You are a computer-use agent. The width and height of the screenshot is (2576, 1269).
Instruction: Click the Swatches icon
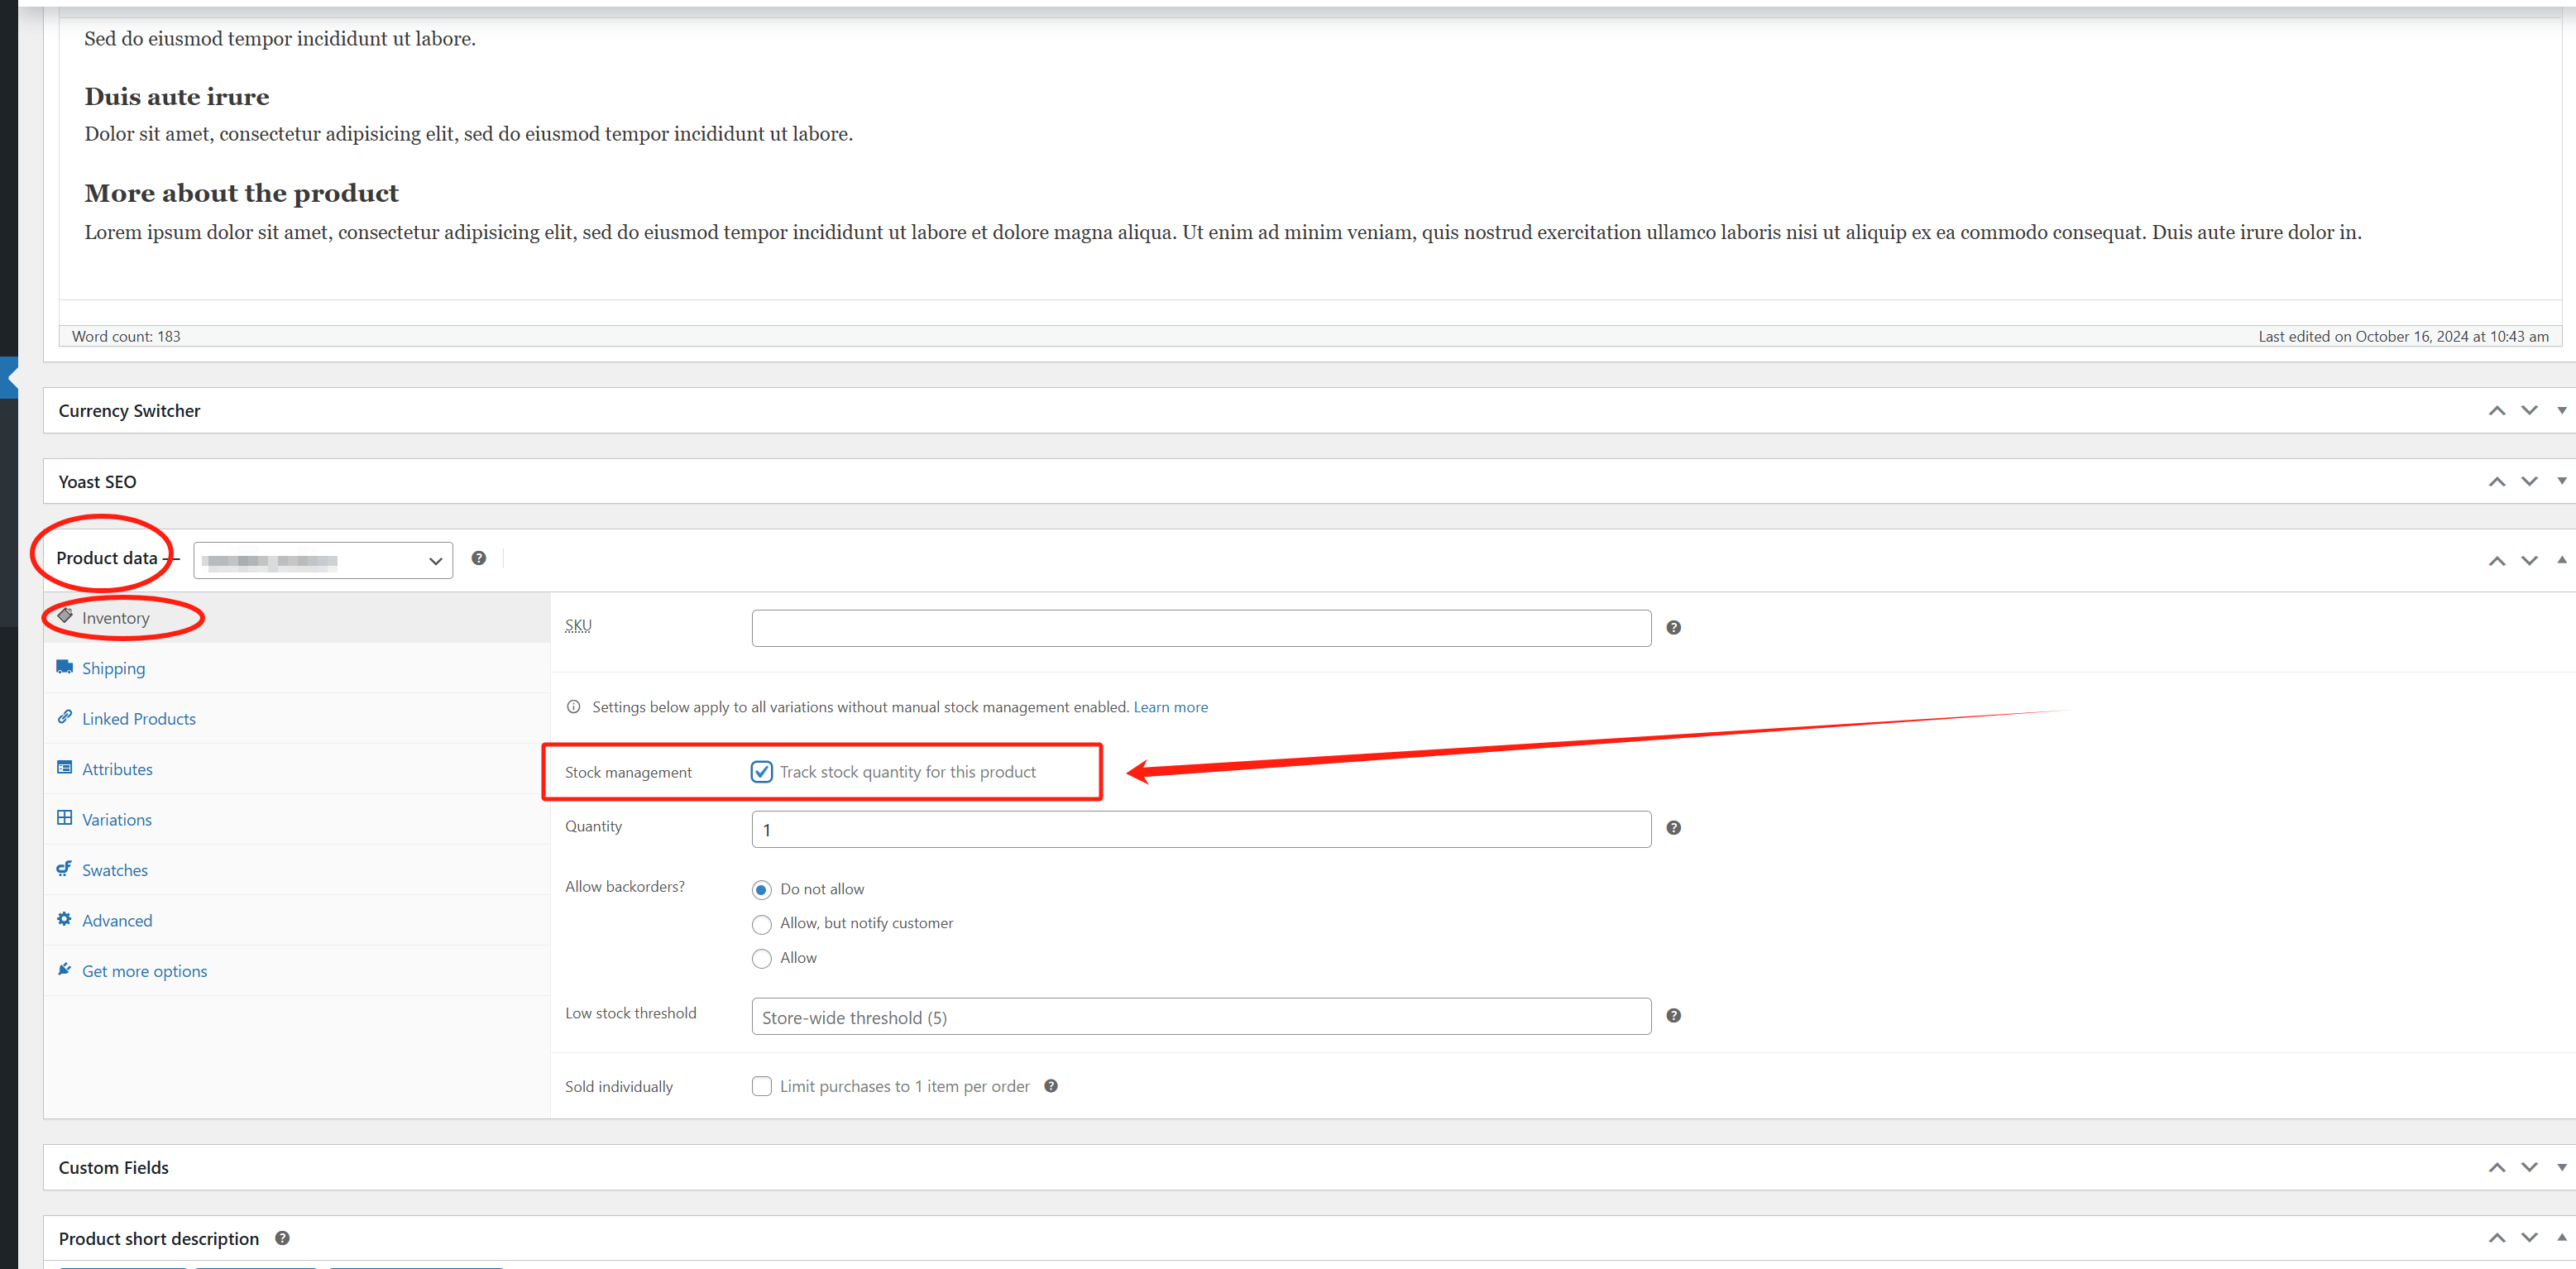click(64, 869)
